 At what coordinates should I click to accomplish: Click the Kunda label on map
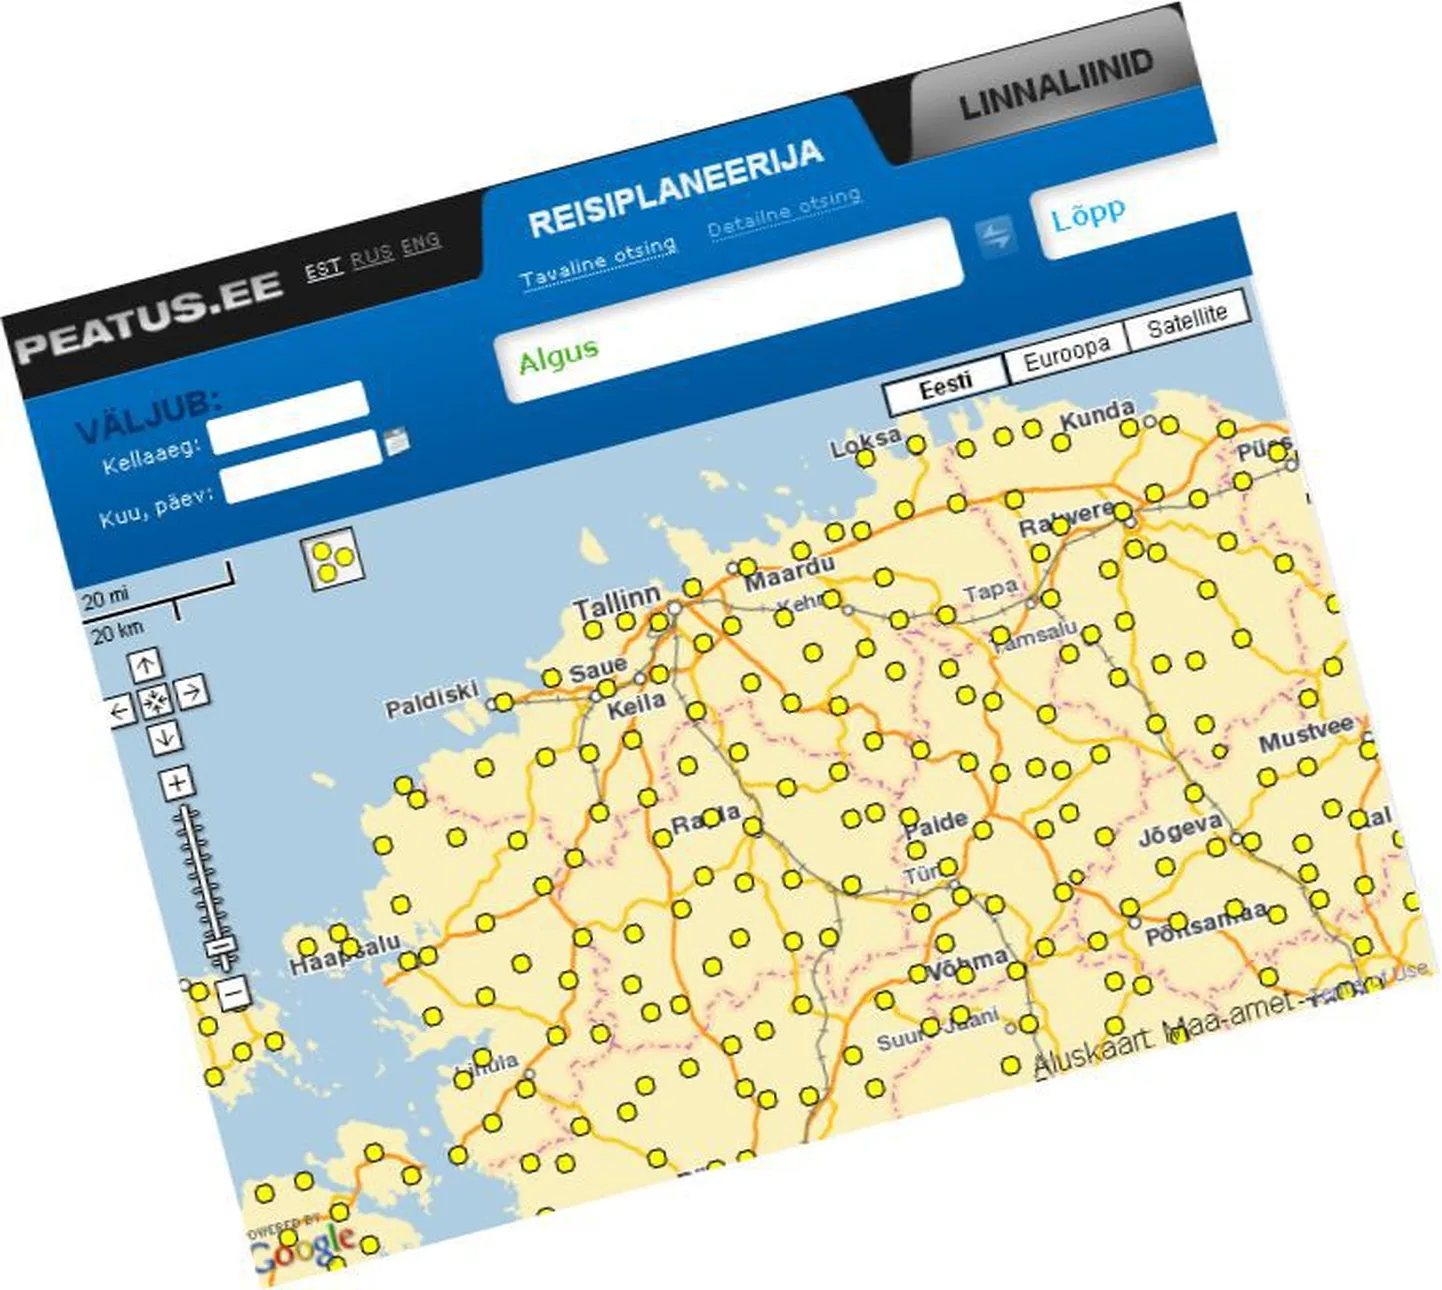(1097, 414)
